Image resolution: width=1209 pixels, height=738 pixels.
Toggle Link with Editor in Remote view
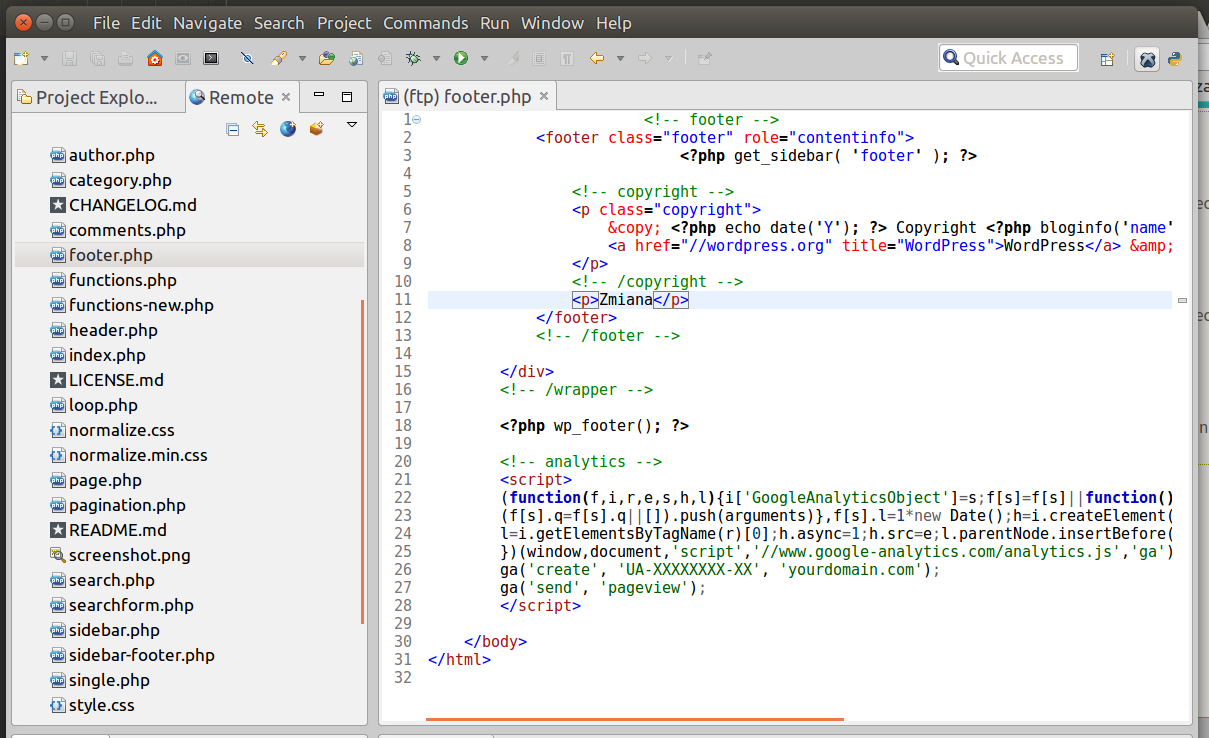(260, 129)
